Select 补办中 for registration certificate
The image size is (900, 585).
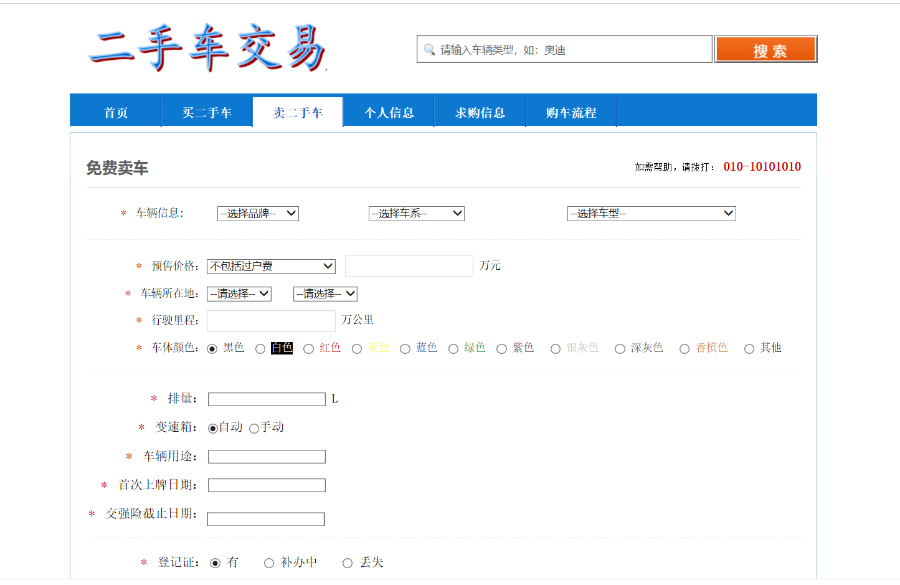[x=269, y=563]
